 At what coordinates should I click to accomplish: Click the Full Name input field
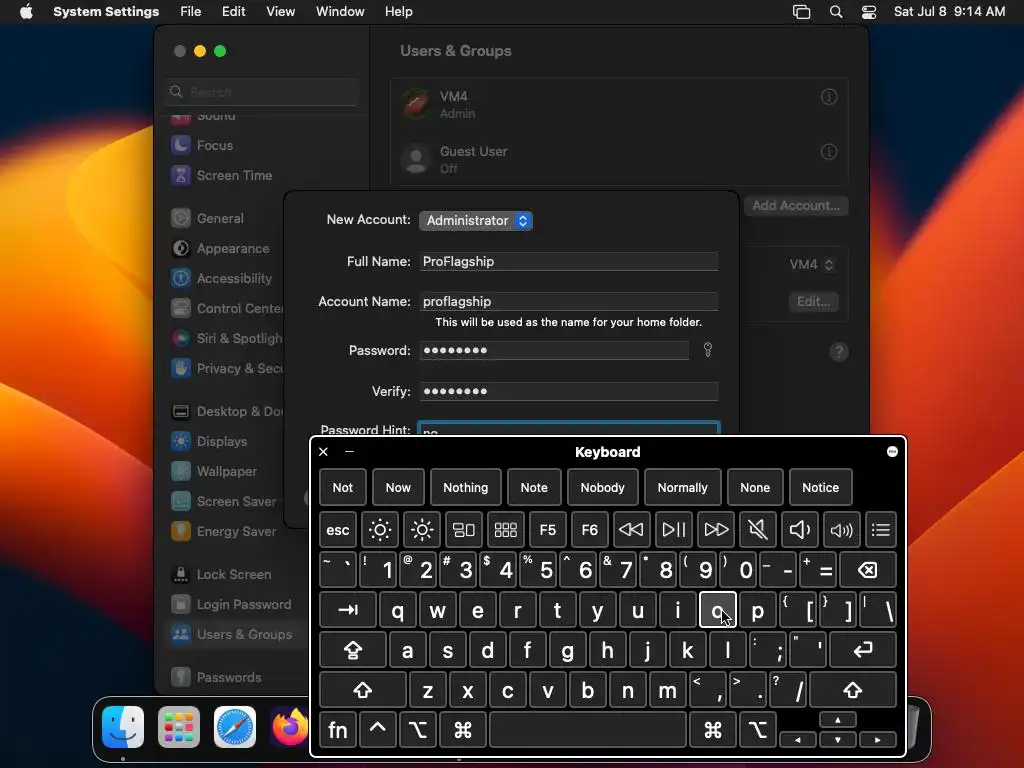tap(569, 261)
